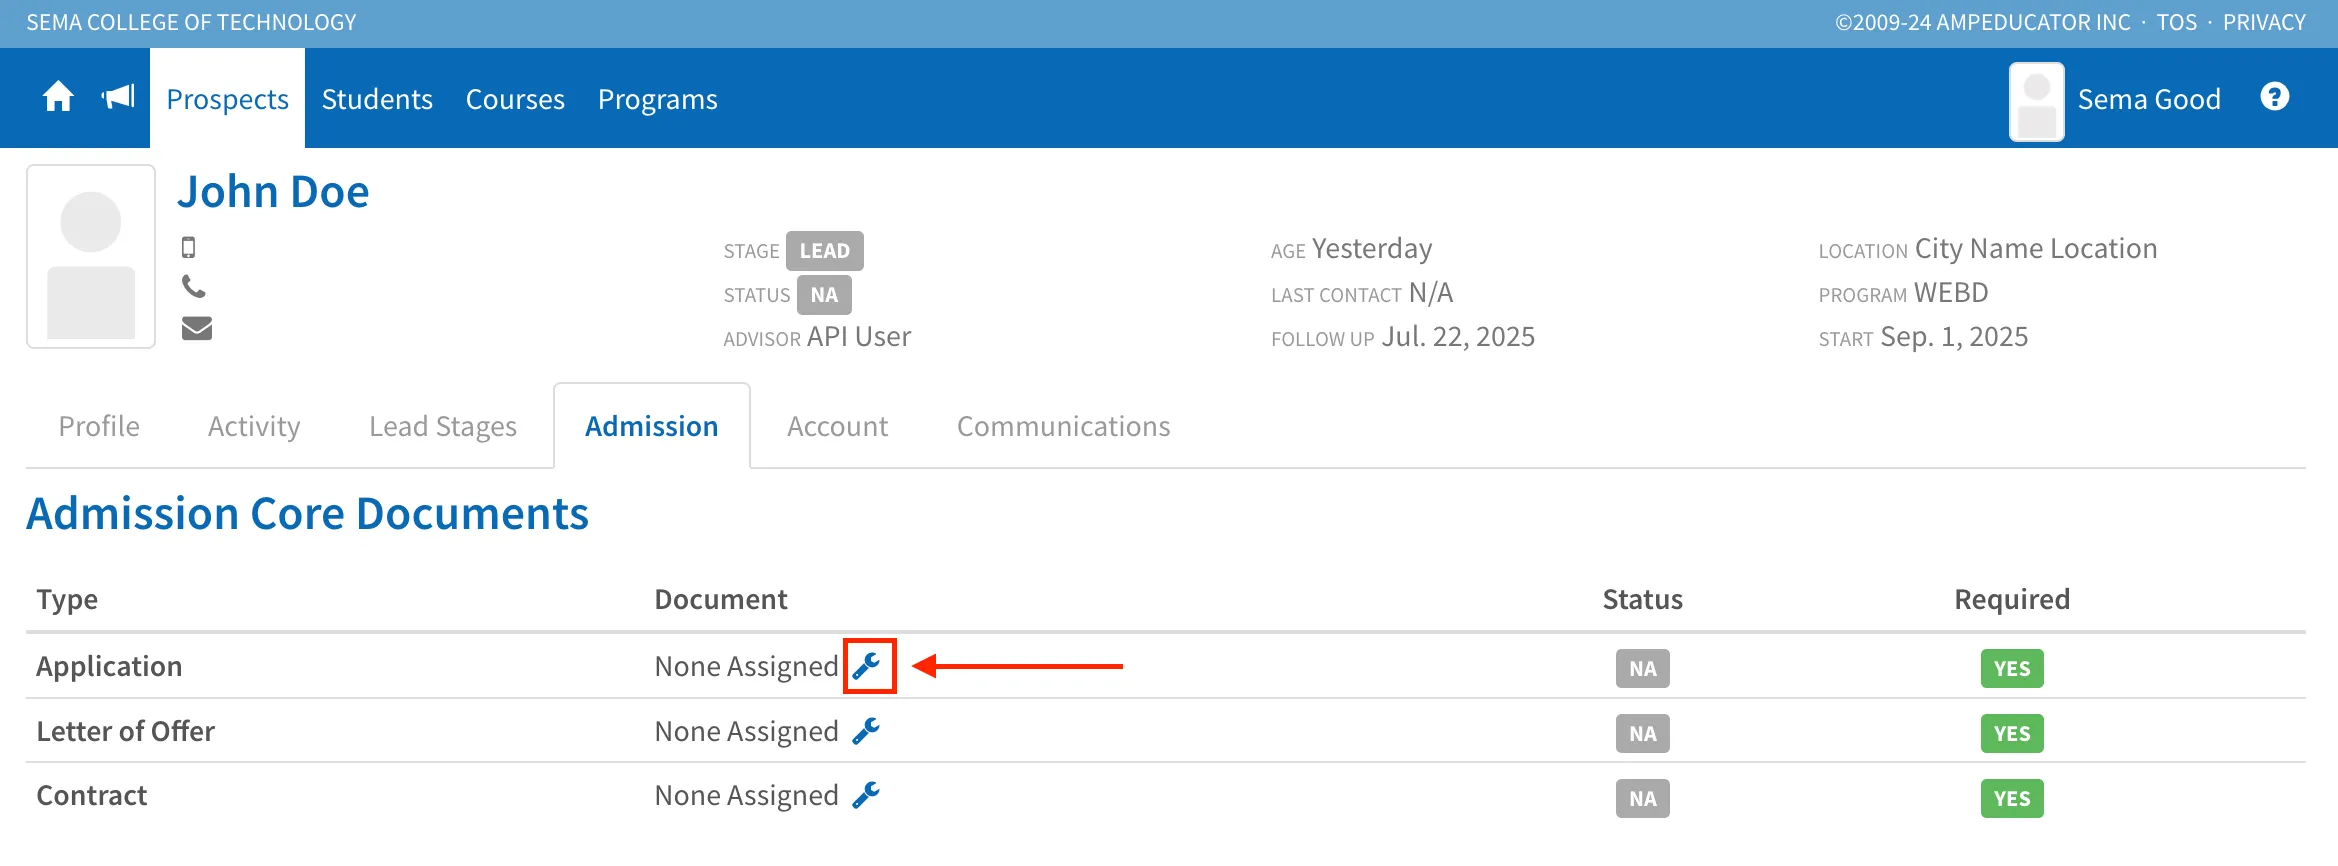This screenshot has width=2338, height=866.
Task: Click the 'API User' advisor value
Action: tap(859, 337)
